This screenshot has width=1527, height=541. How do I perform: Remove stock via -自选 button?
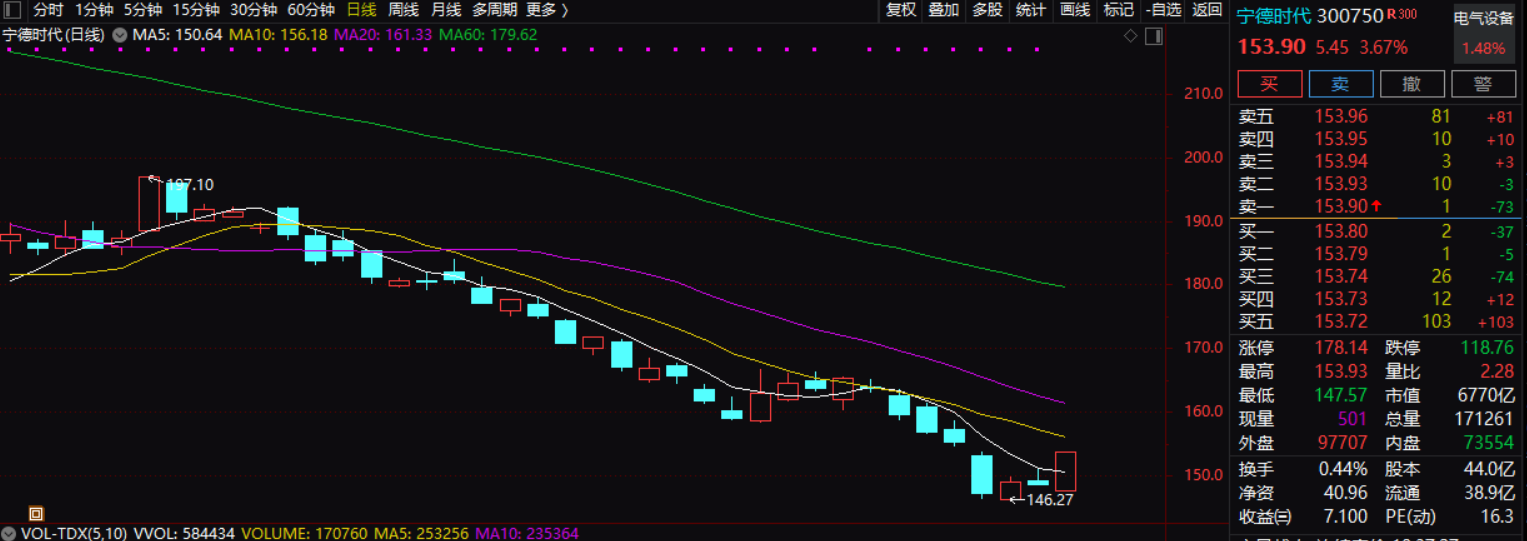1163,10
